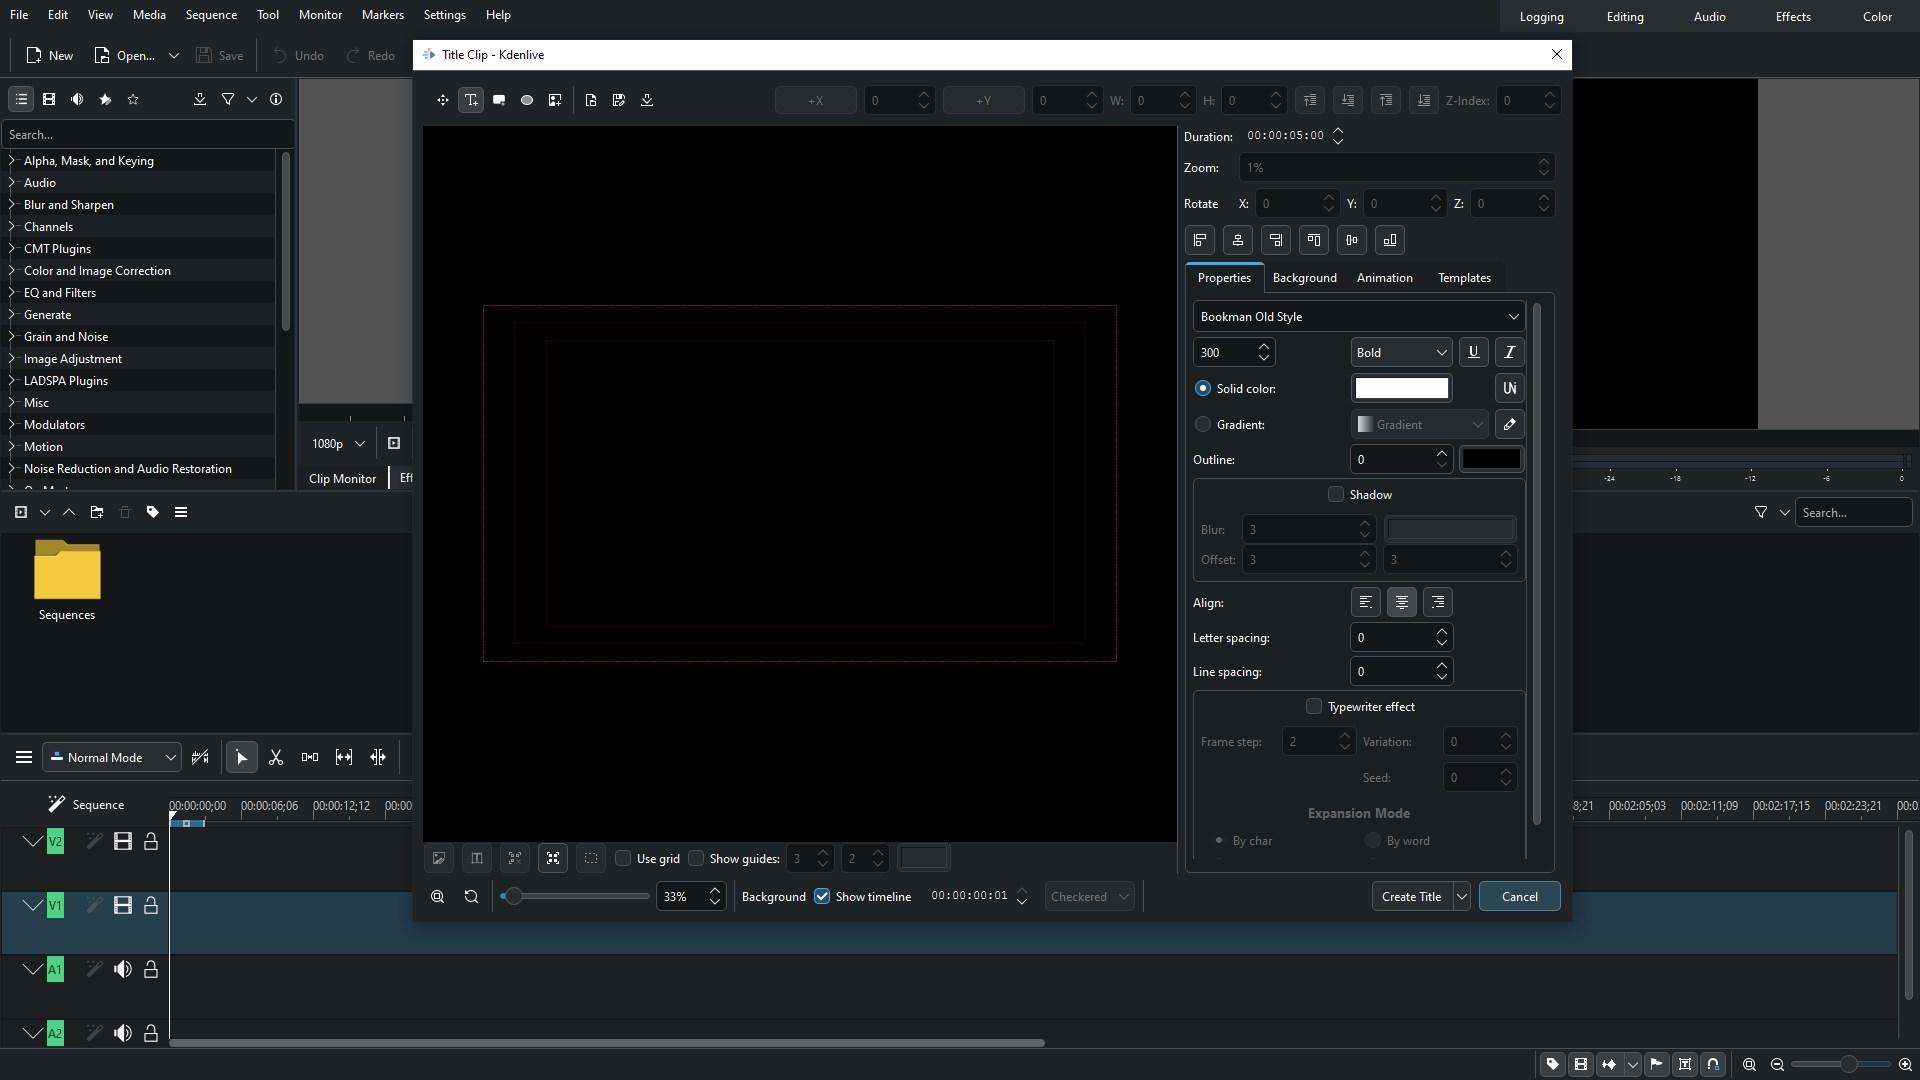Enable the Shadow checkbox
Viewport: 1920px width, 1080px height.
(x=1336, y=494)
